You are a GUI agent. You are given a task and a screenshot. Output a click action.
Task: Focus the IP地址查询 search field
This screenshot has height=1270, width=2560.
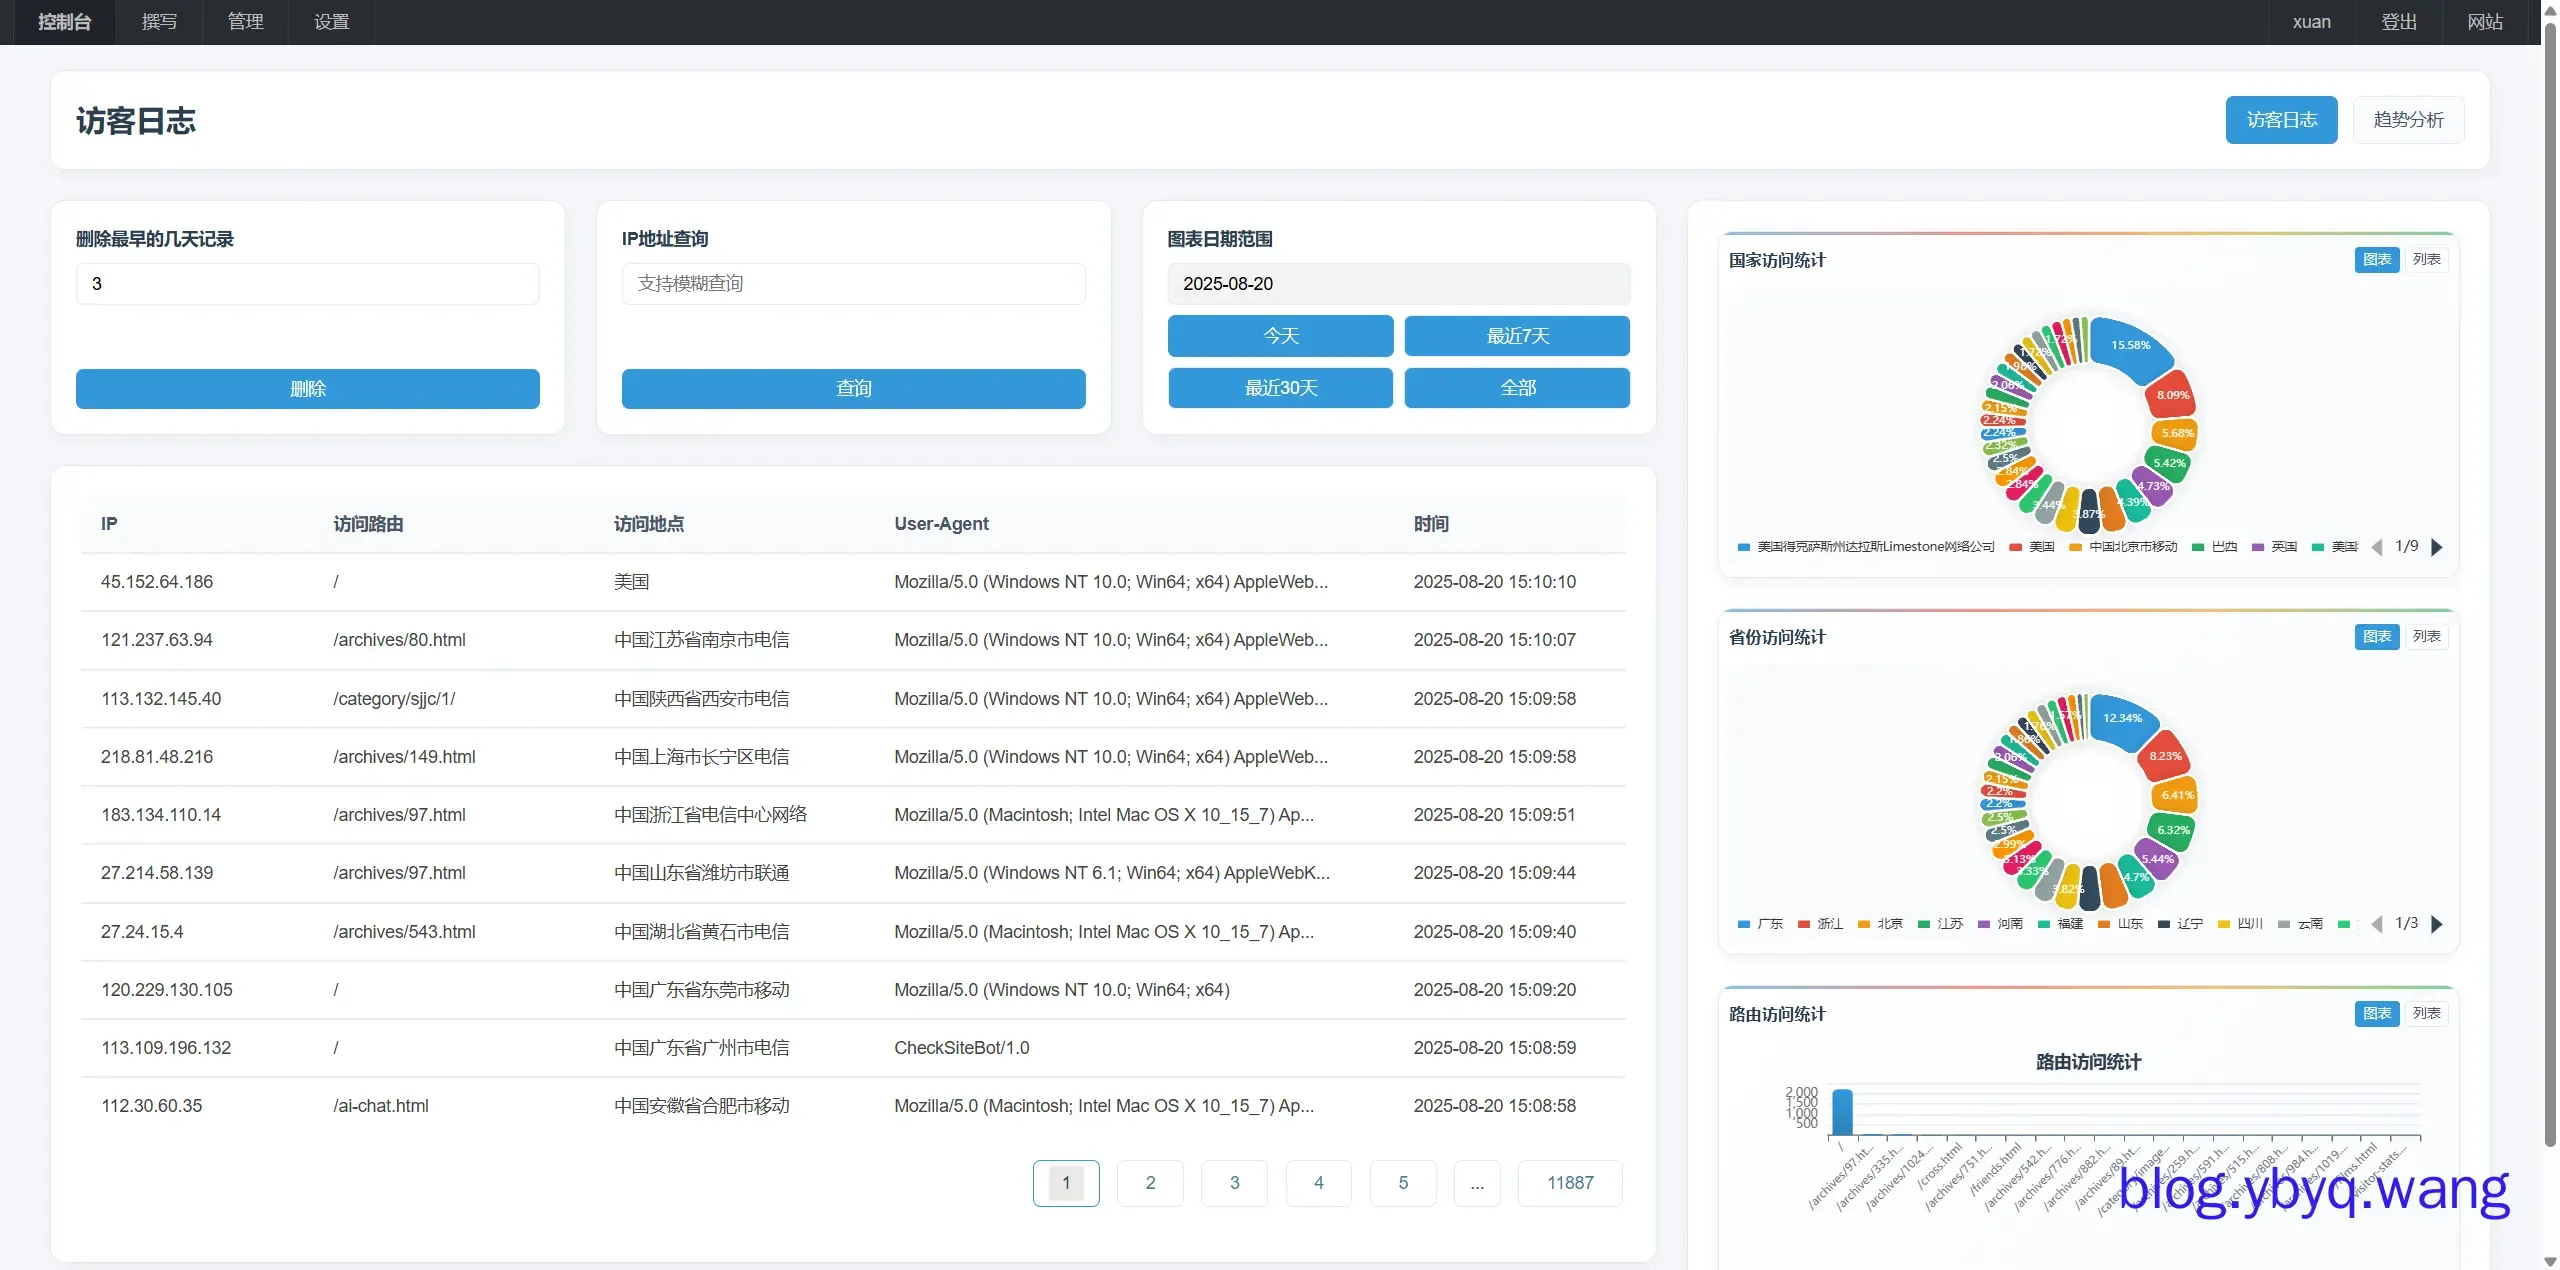pyautogui.click(x=853, y=284)
